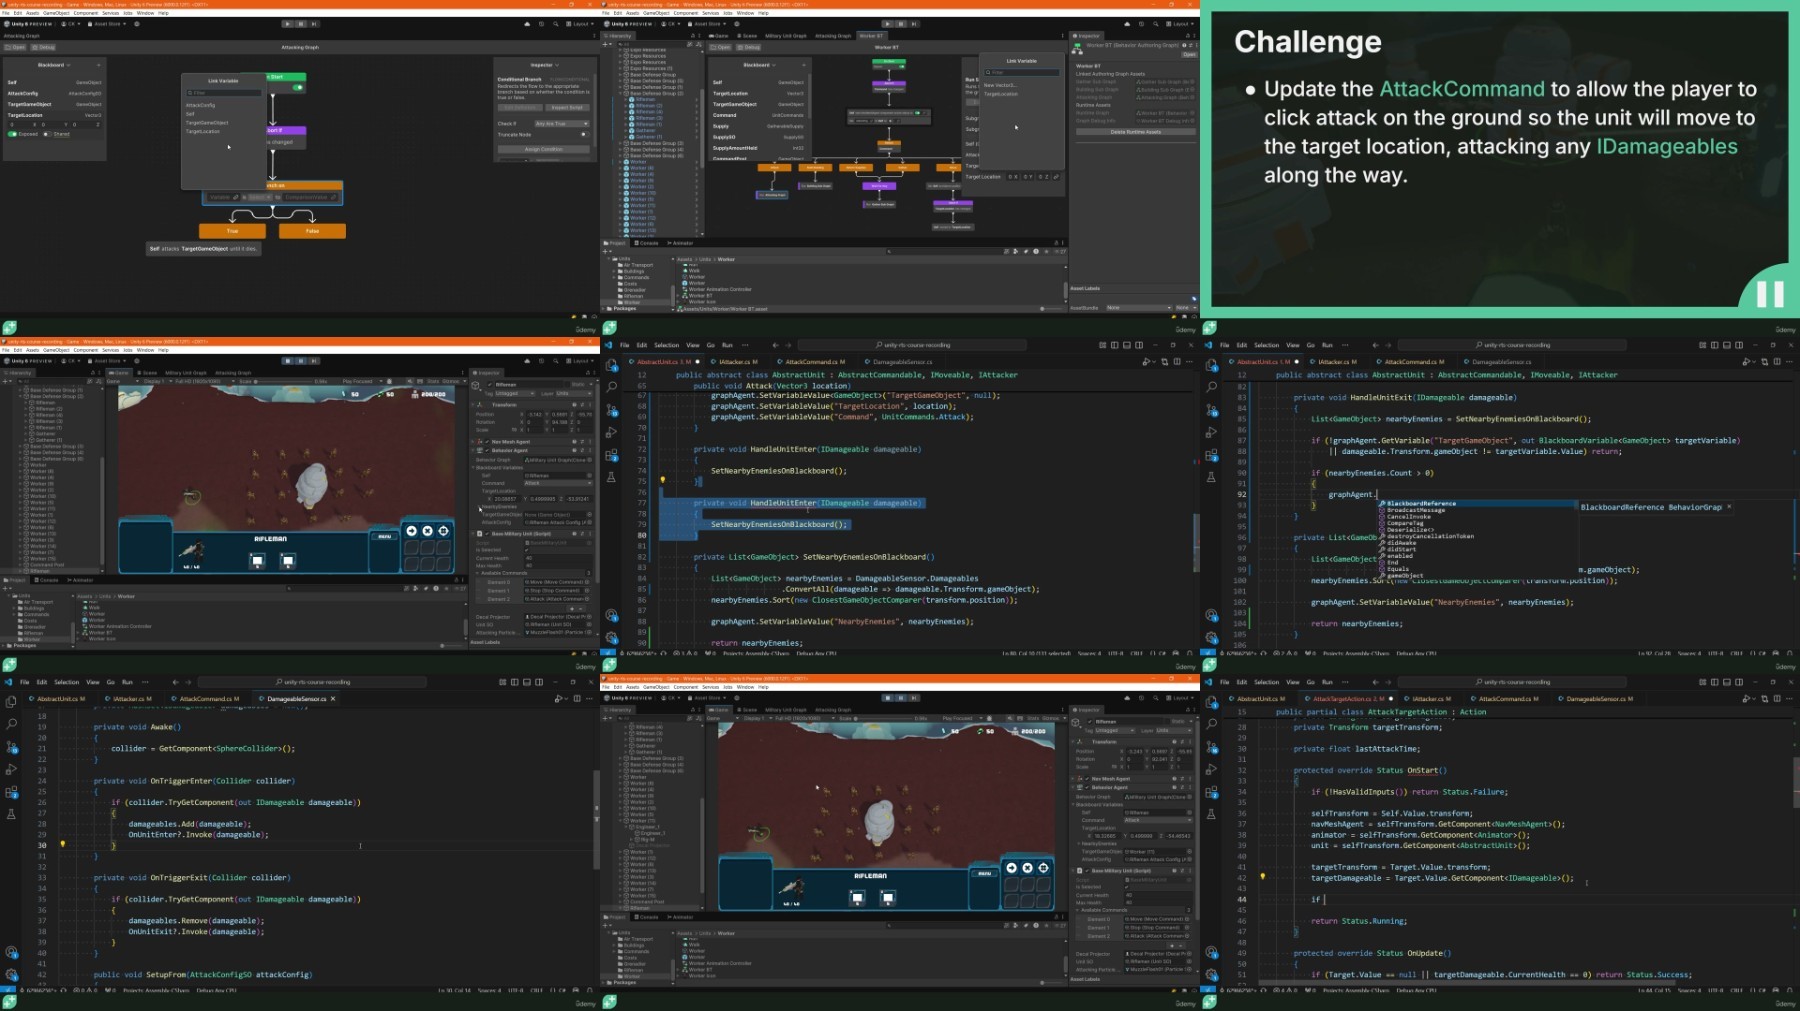Open Search sidebar in VS Code window with HandleUnitEnter selected

(x=611, y=387)
